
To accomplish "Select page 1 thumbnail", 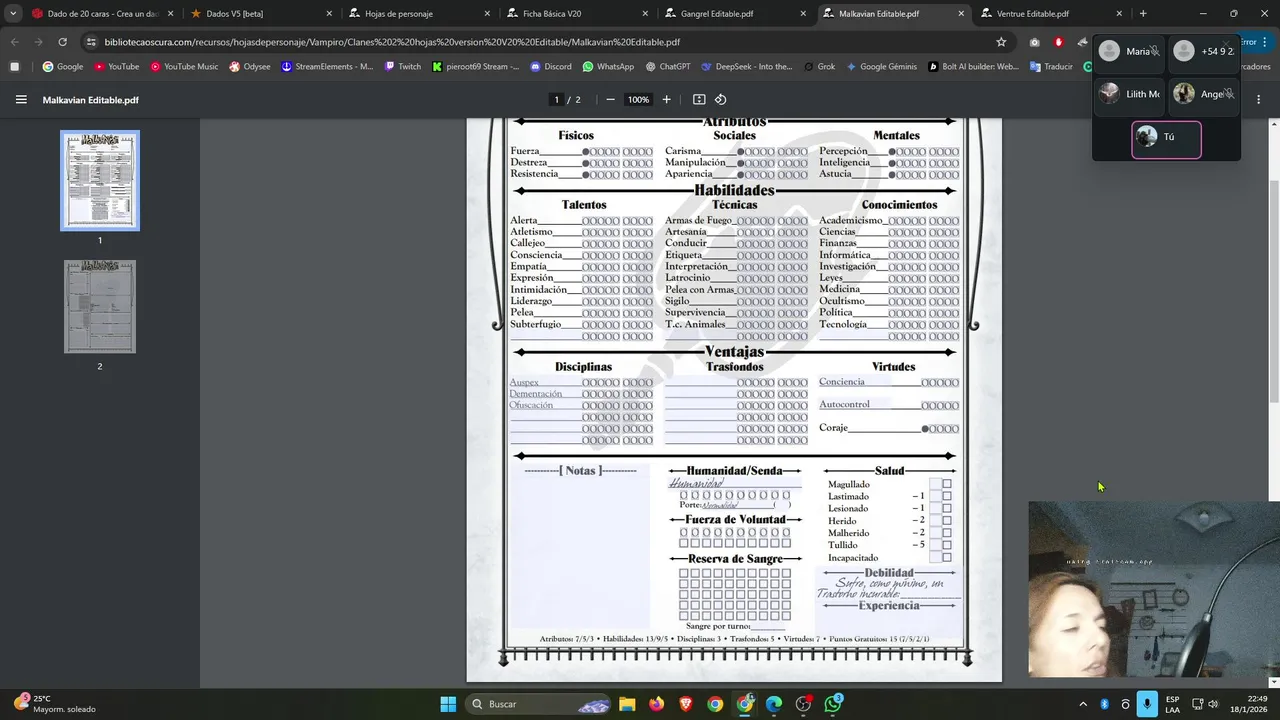I will pyautogui.click(x=100, y=181).
